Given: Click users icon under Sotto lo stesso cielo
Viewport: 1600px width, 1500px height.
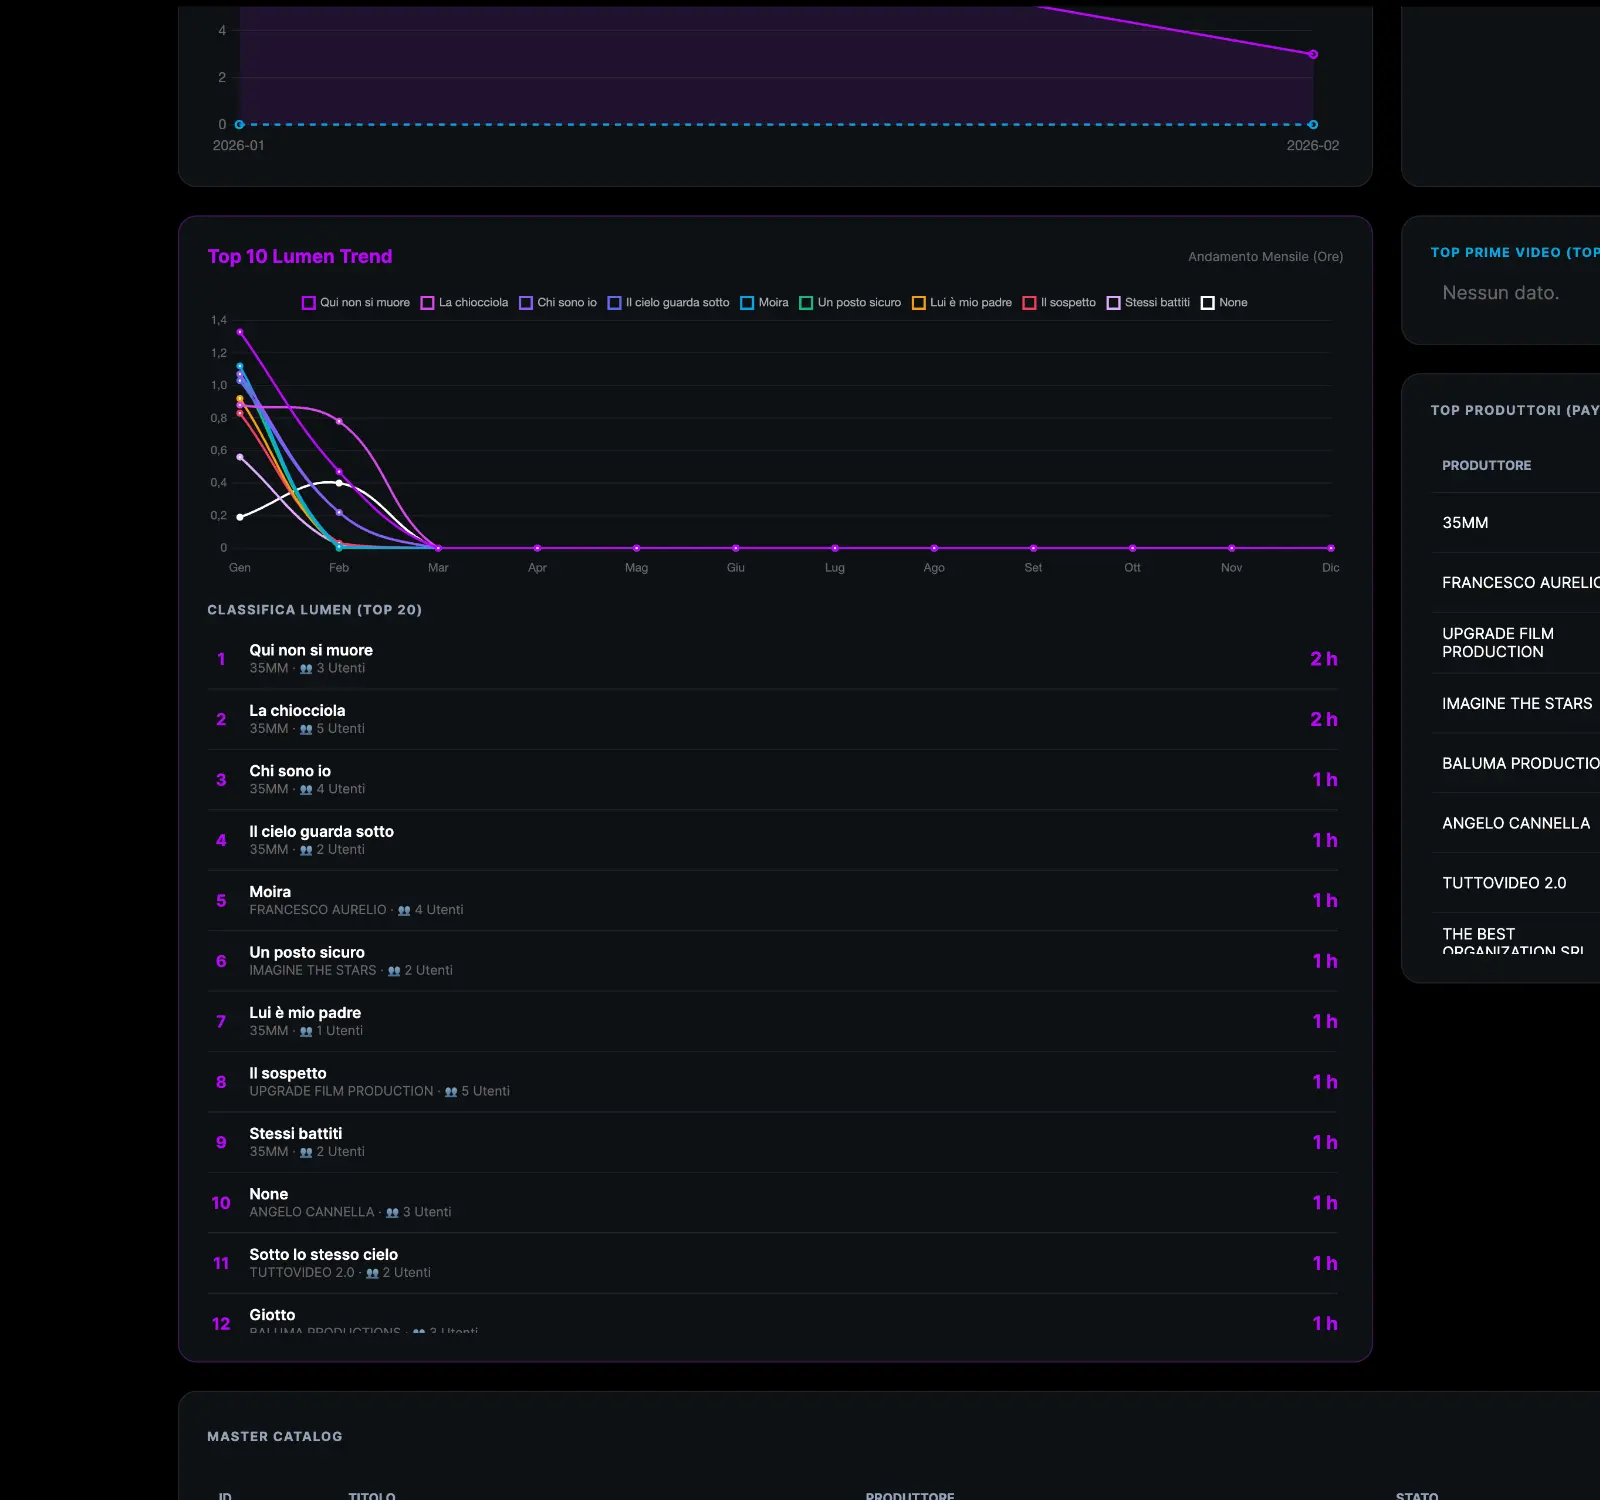Looking at the screenshot, I should (x=372, y=1273).
